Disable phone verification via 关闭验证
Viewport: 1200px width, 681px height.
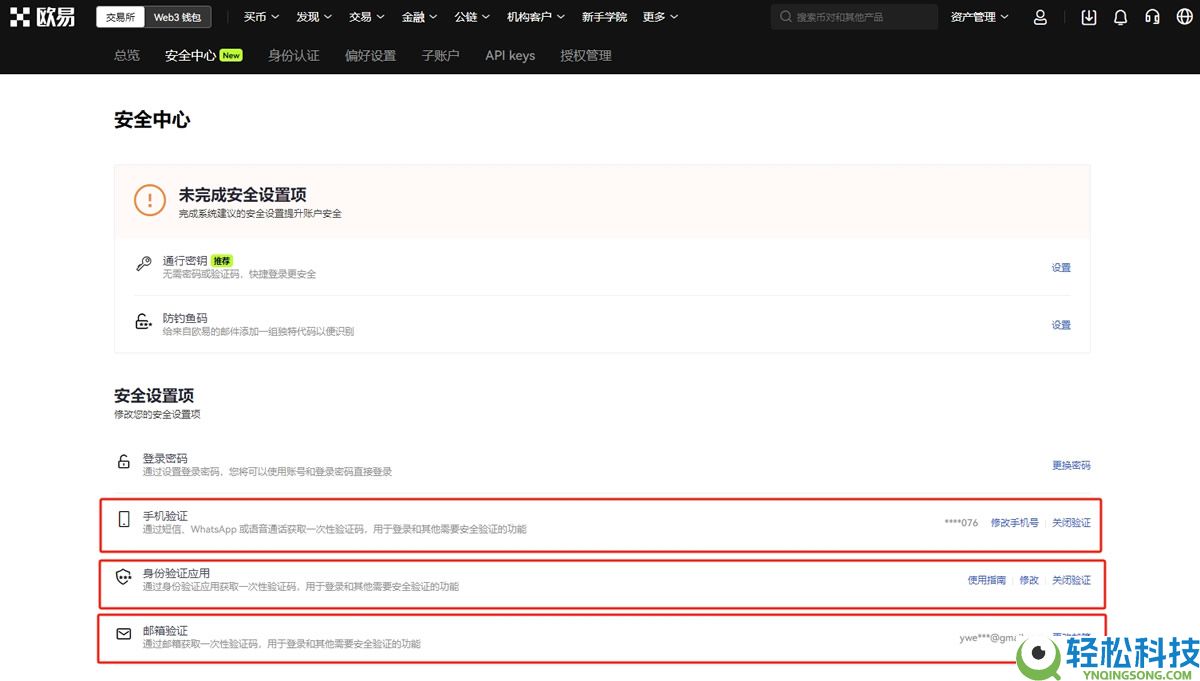1072,522
